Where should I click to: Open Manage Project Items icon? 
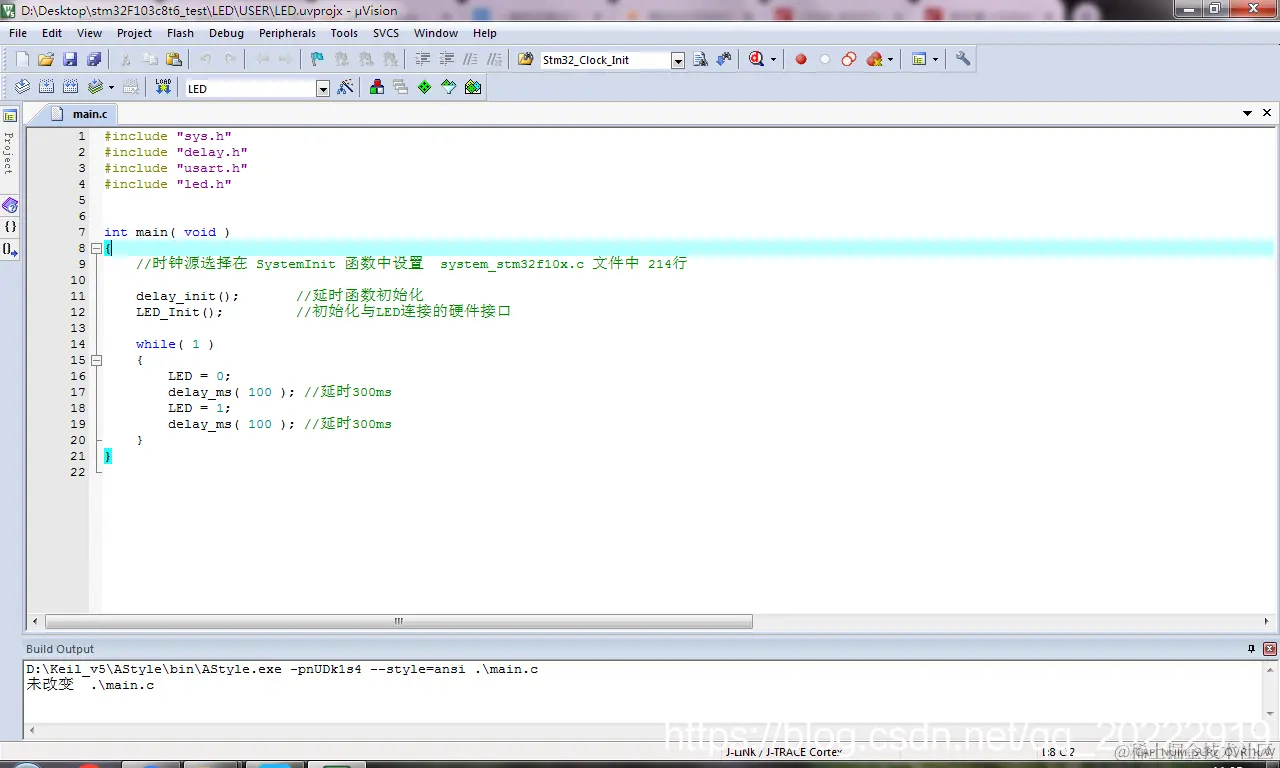tap(377, 88)
